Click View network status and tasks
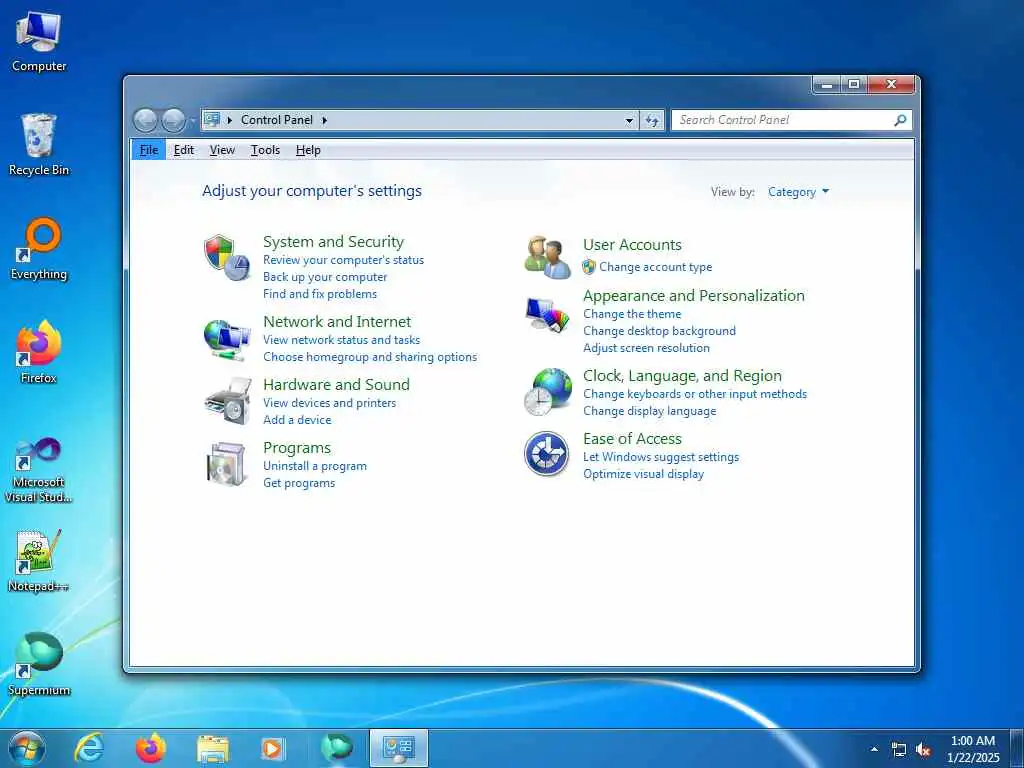 click(x=342, y=340)
